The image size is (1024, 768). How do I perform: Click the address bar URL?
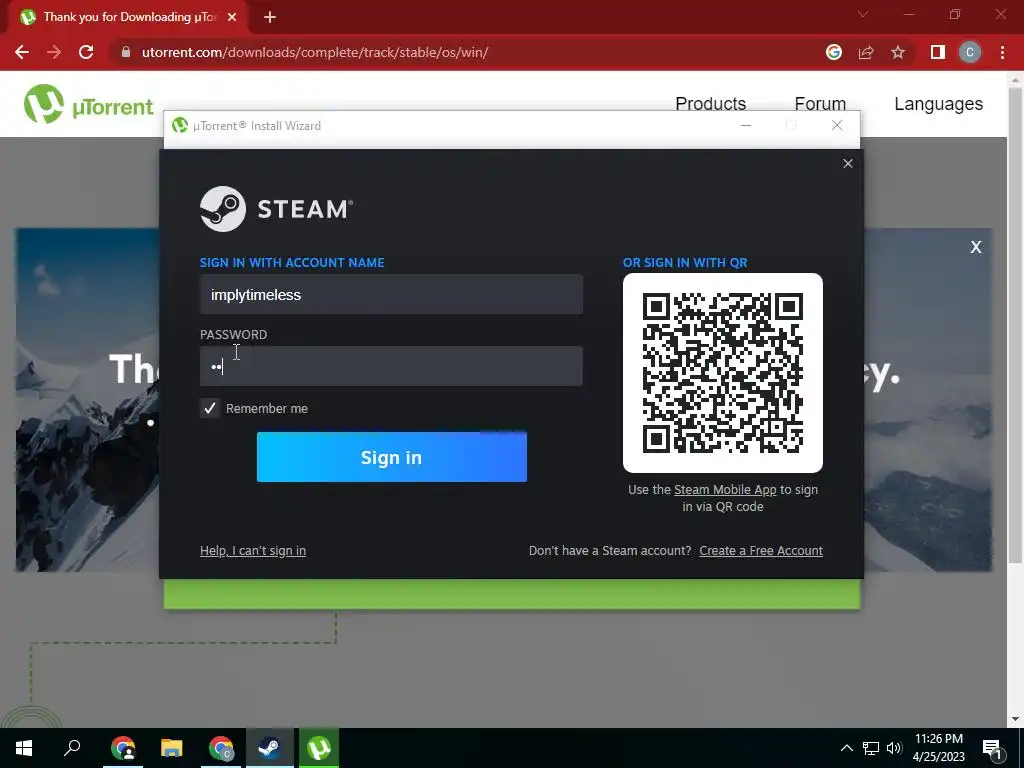tap(315, 52)
